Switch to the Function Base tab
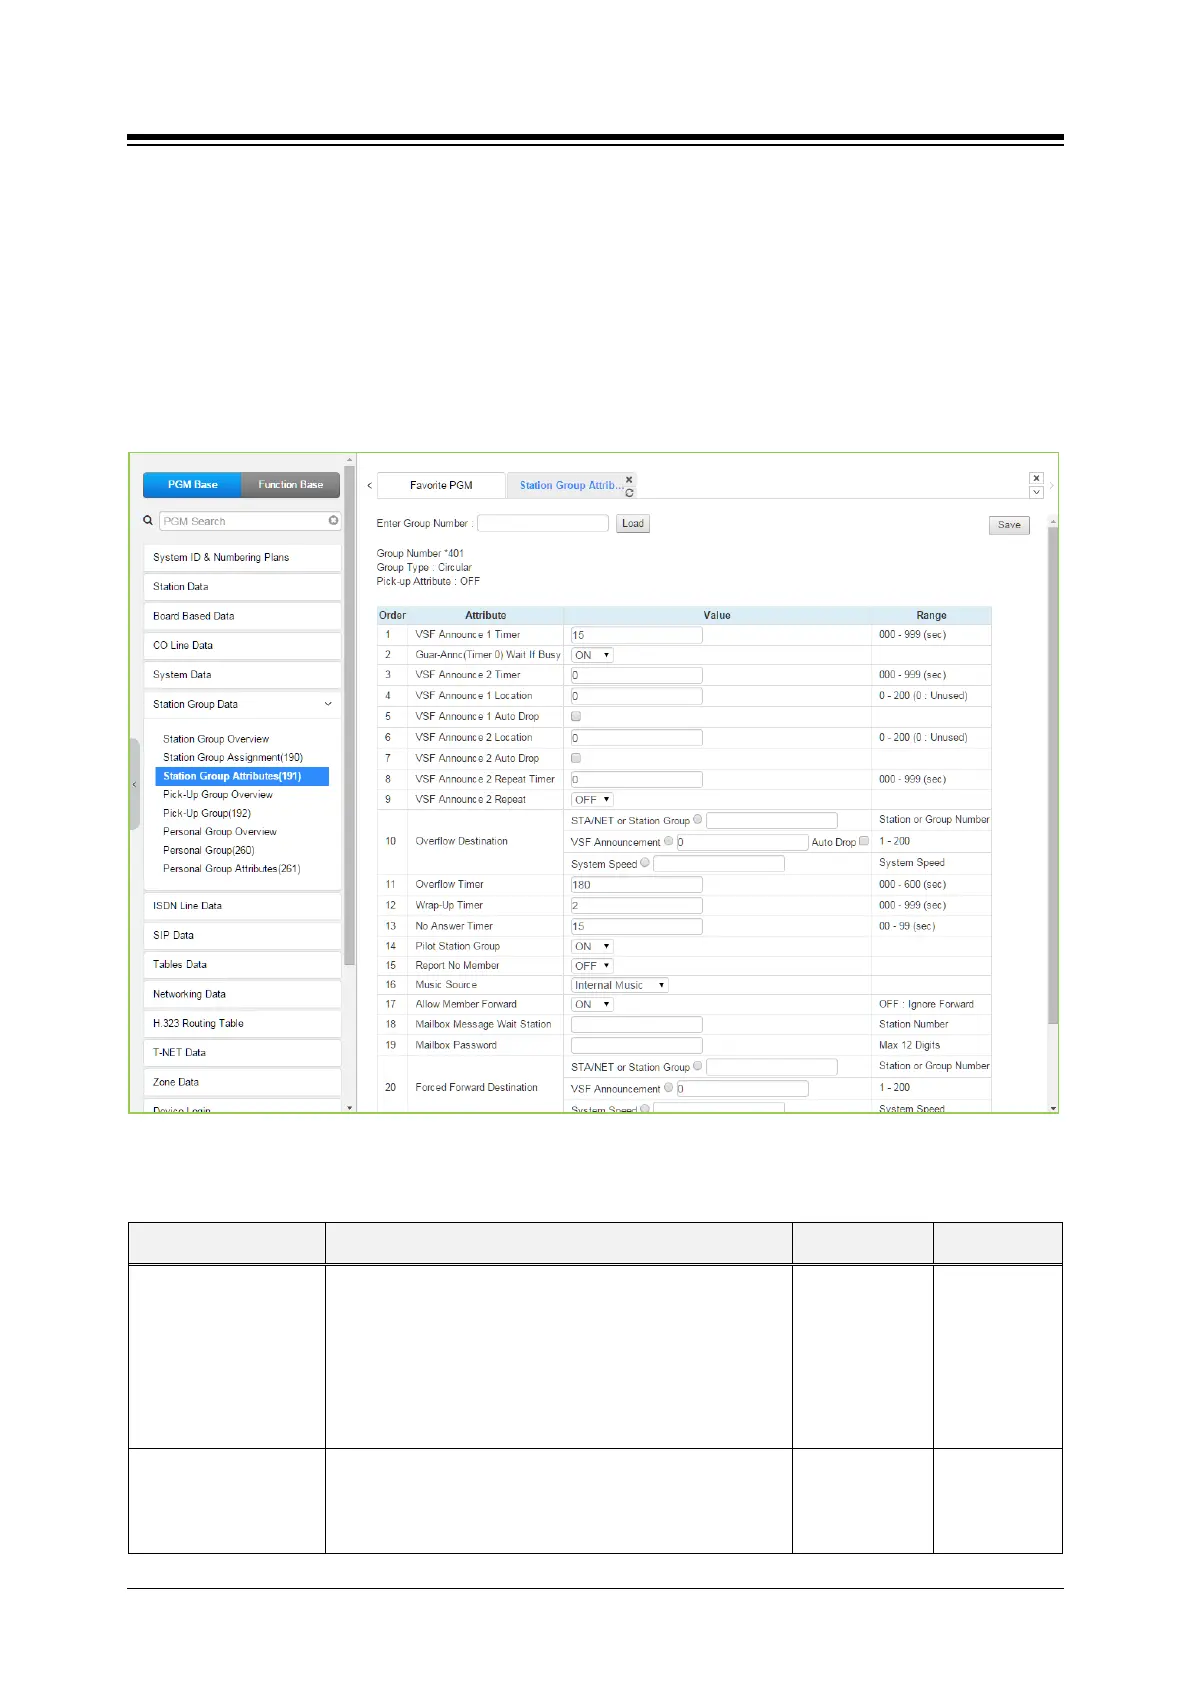1191x1684 pixels. (290, 485)
